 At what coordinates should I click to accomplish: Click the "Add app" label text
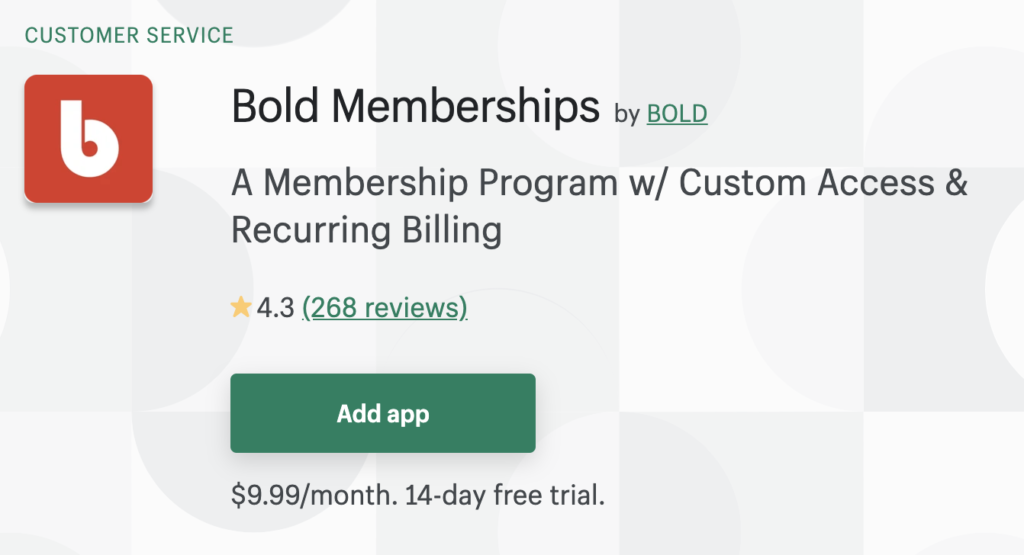[x=383, y=414]
